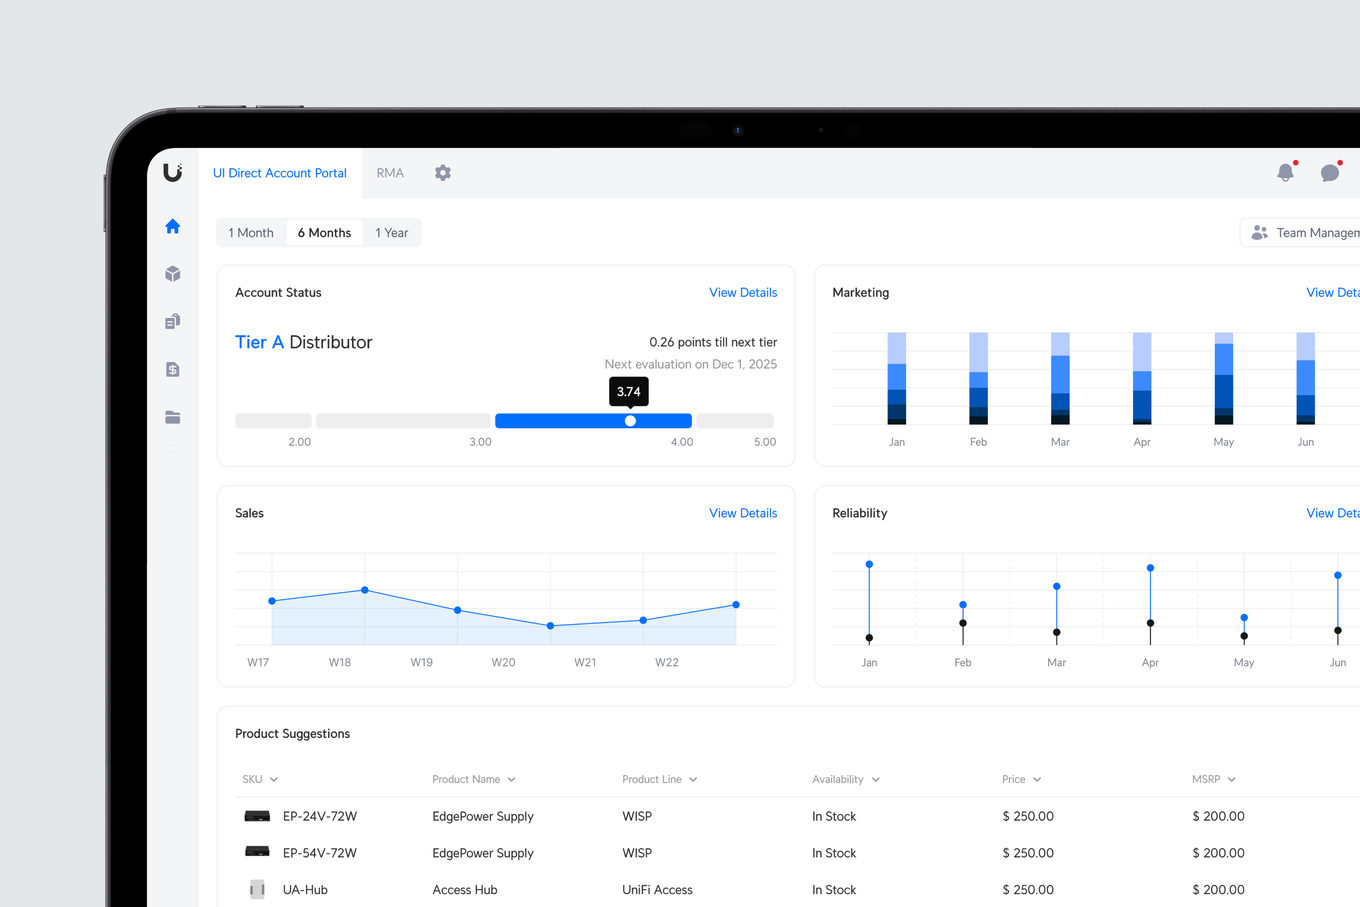
Task: Click Next evaluation on Dec 1, 2025 text
Action: tap(691, 364)
